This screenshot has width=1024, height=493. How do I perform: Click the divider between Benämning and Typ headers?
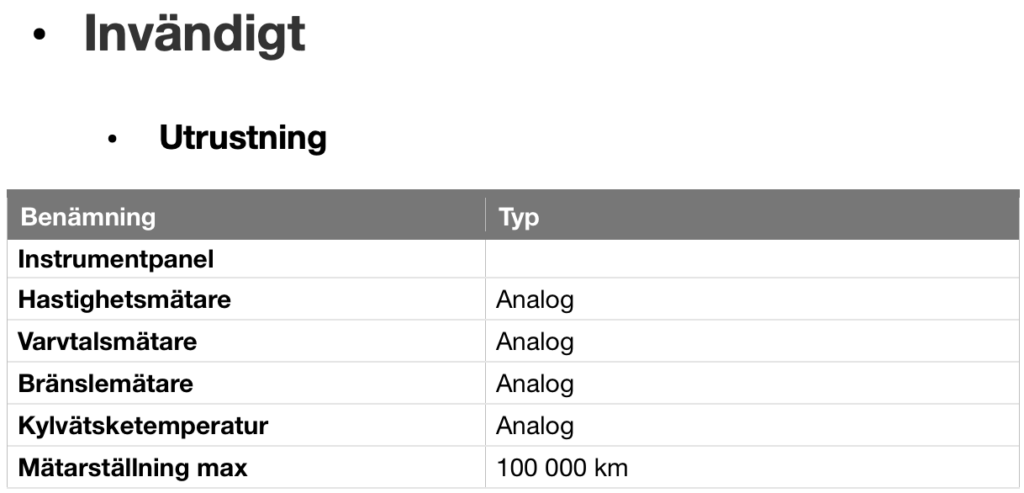click(x=485, y=215)
